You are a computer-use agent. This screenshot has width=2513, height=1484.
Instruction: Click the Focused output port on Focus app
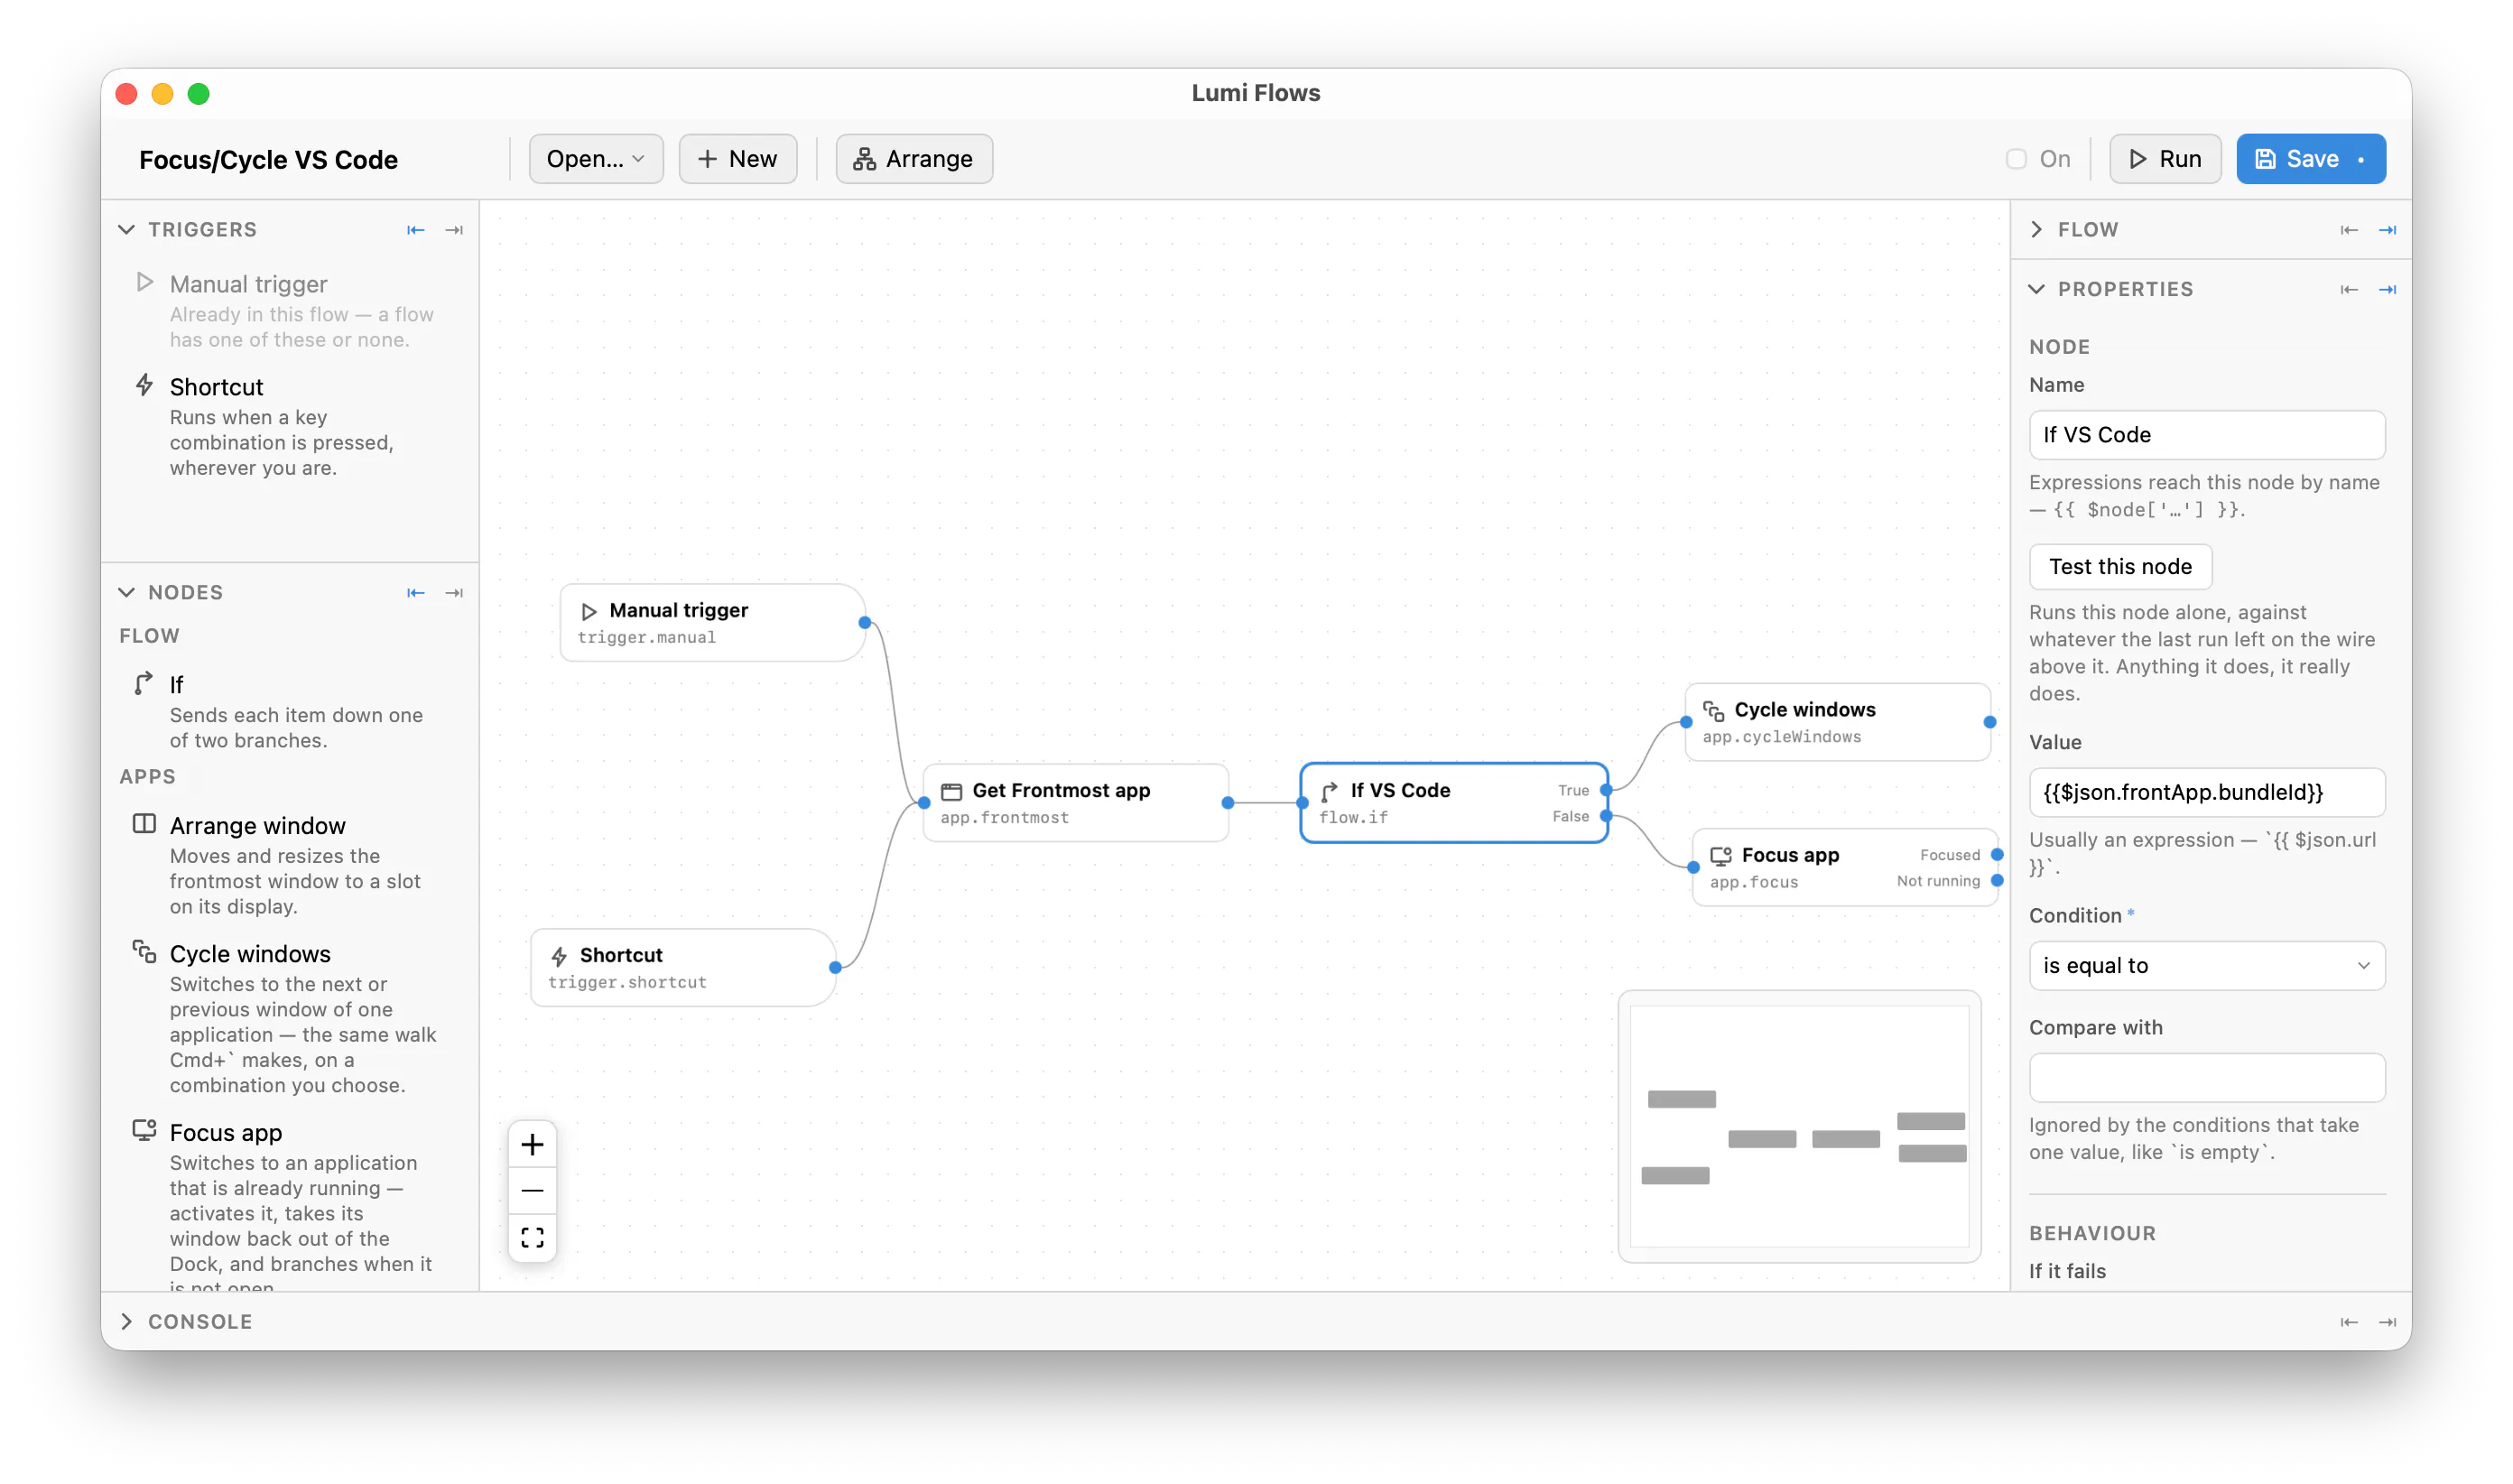click(x=1997, y=855)
